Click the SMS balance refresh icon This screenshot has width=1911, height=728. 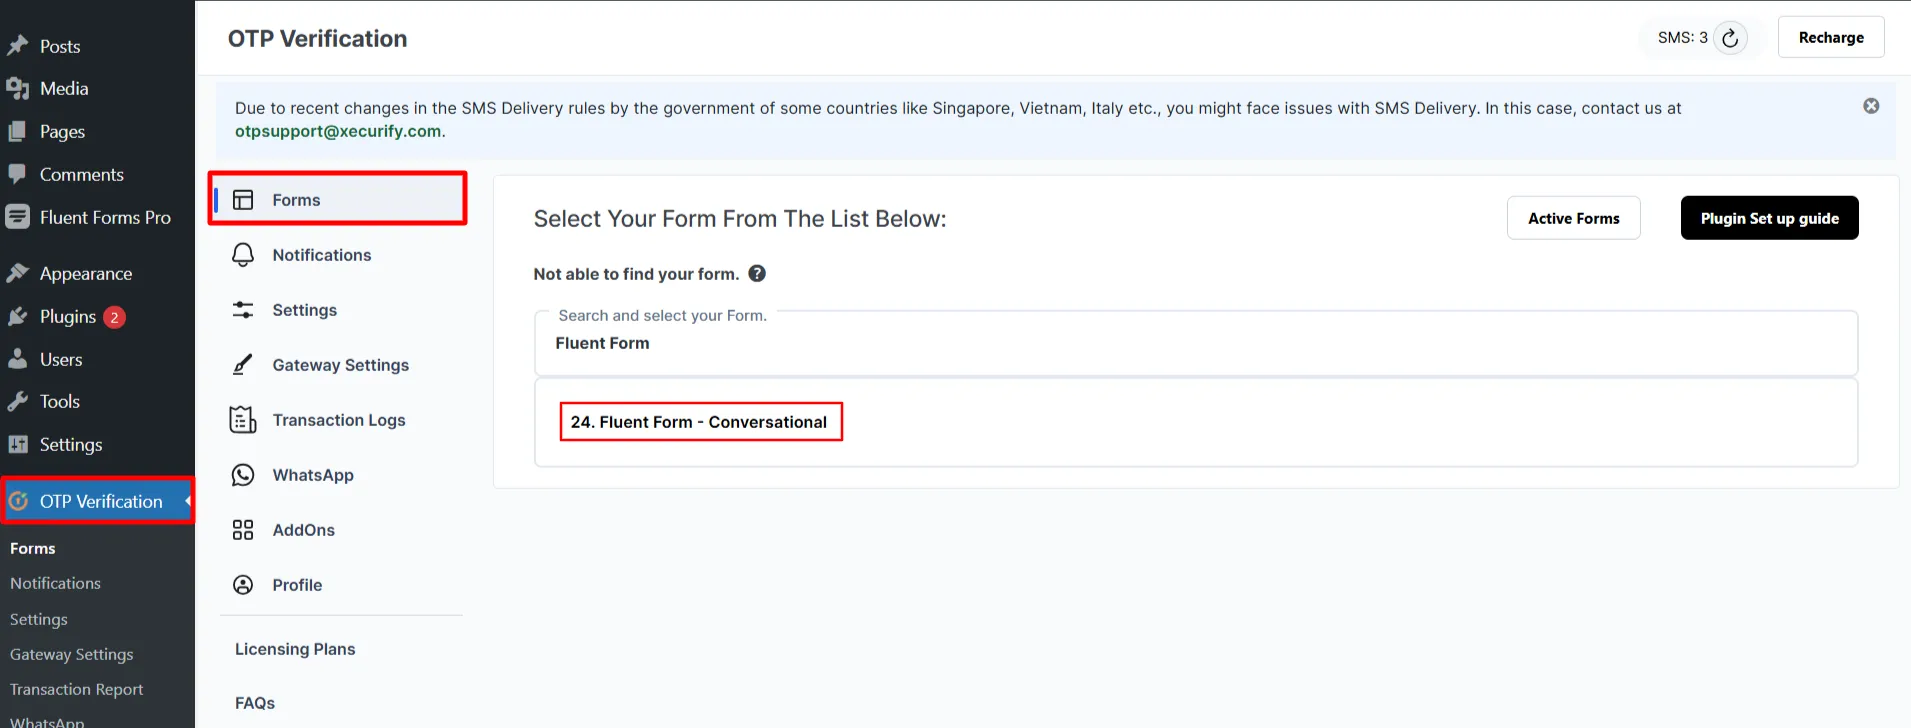pyautogui.click(x=1730, y=38)
